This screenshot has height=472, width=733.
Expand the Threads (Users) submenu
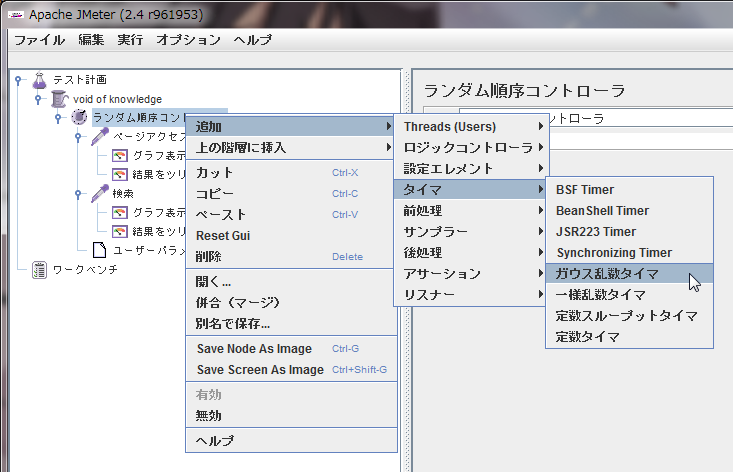click(471, 127)
